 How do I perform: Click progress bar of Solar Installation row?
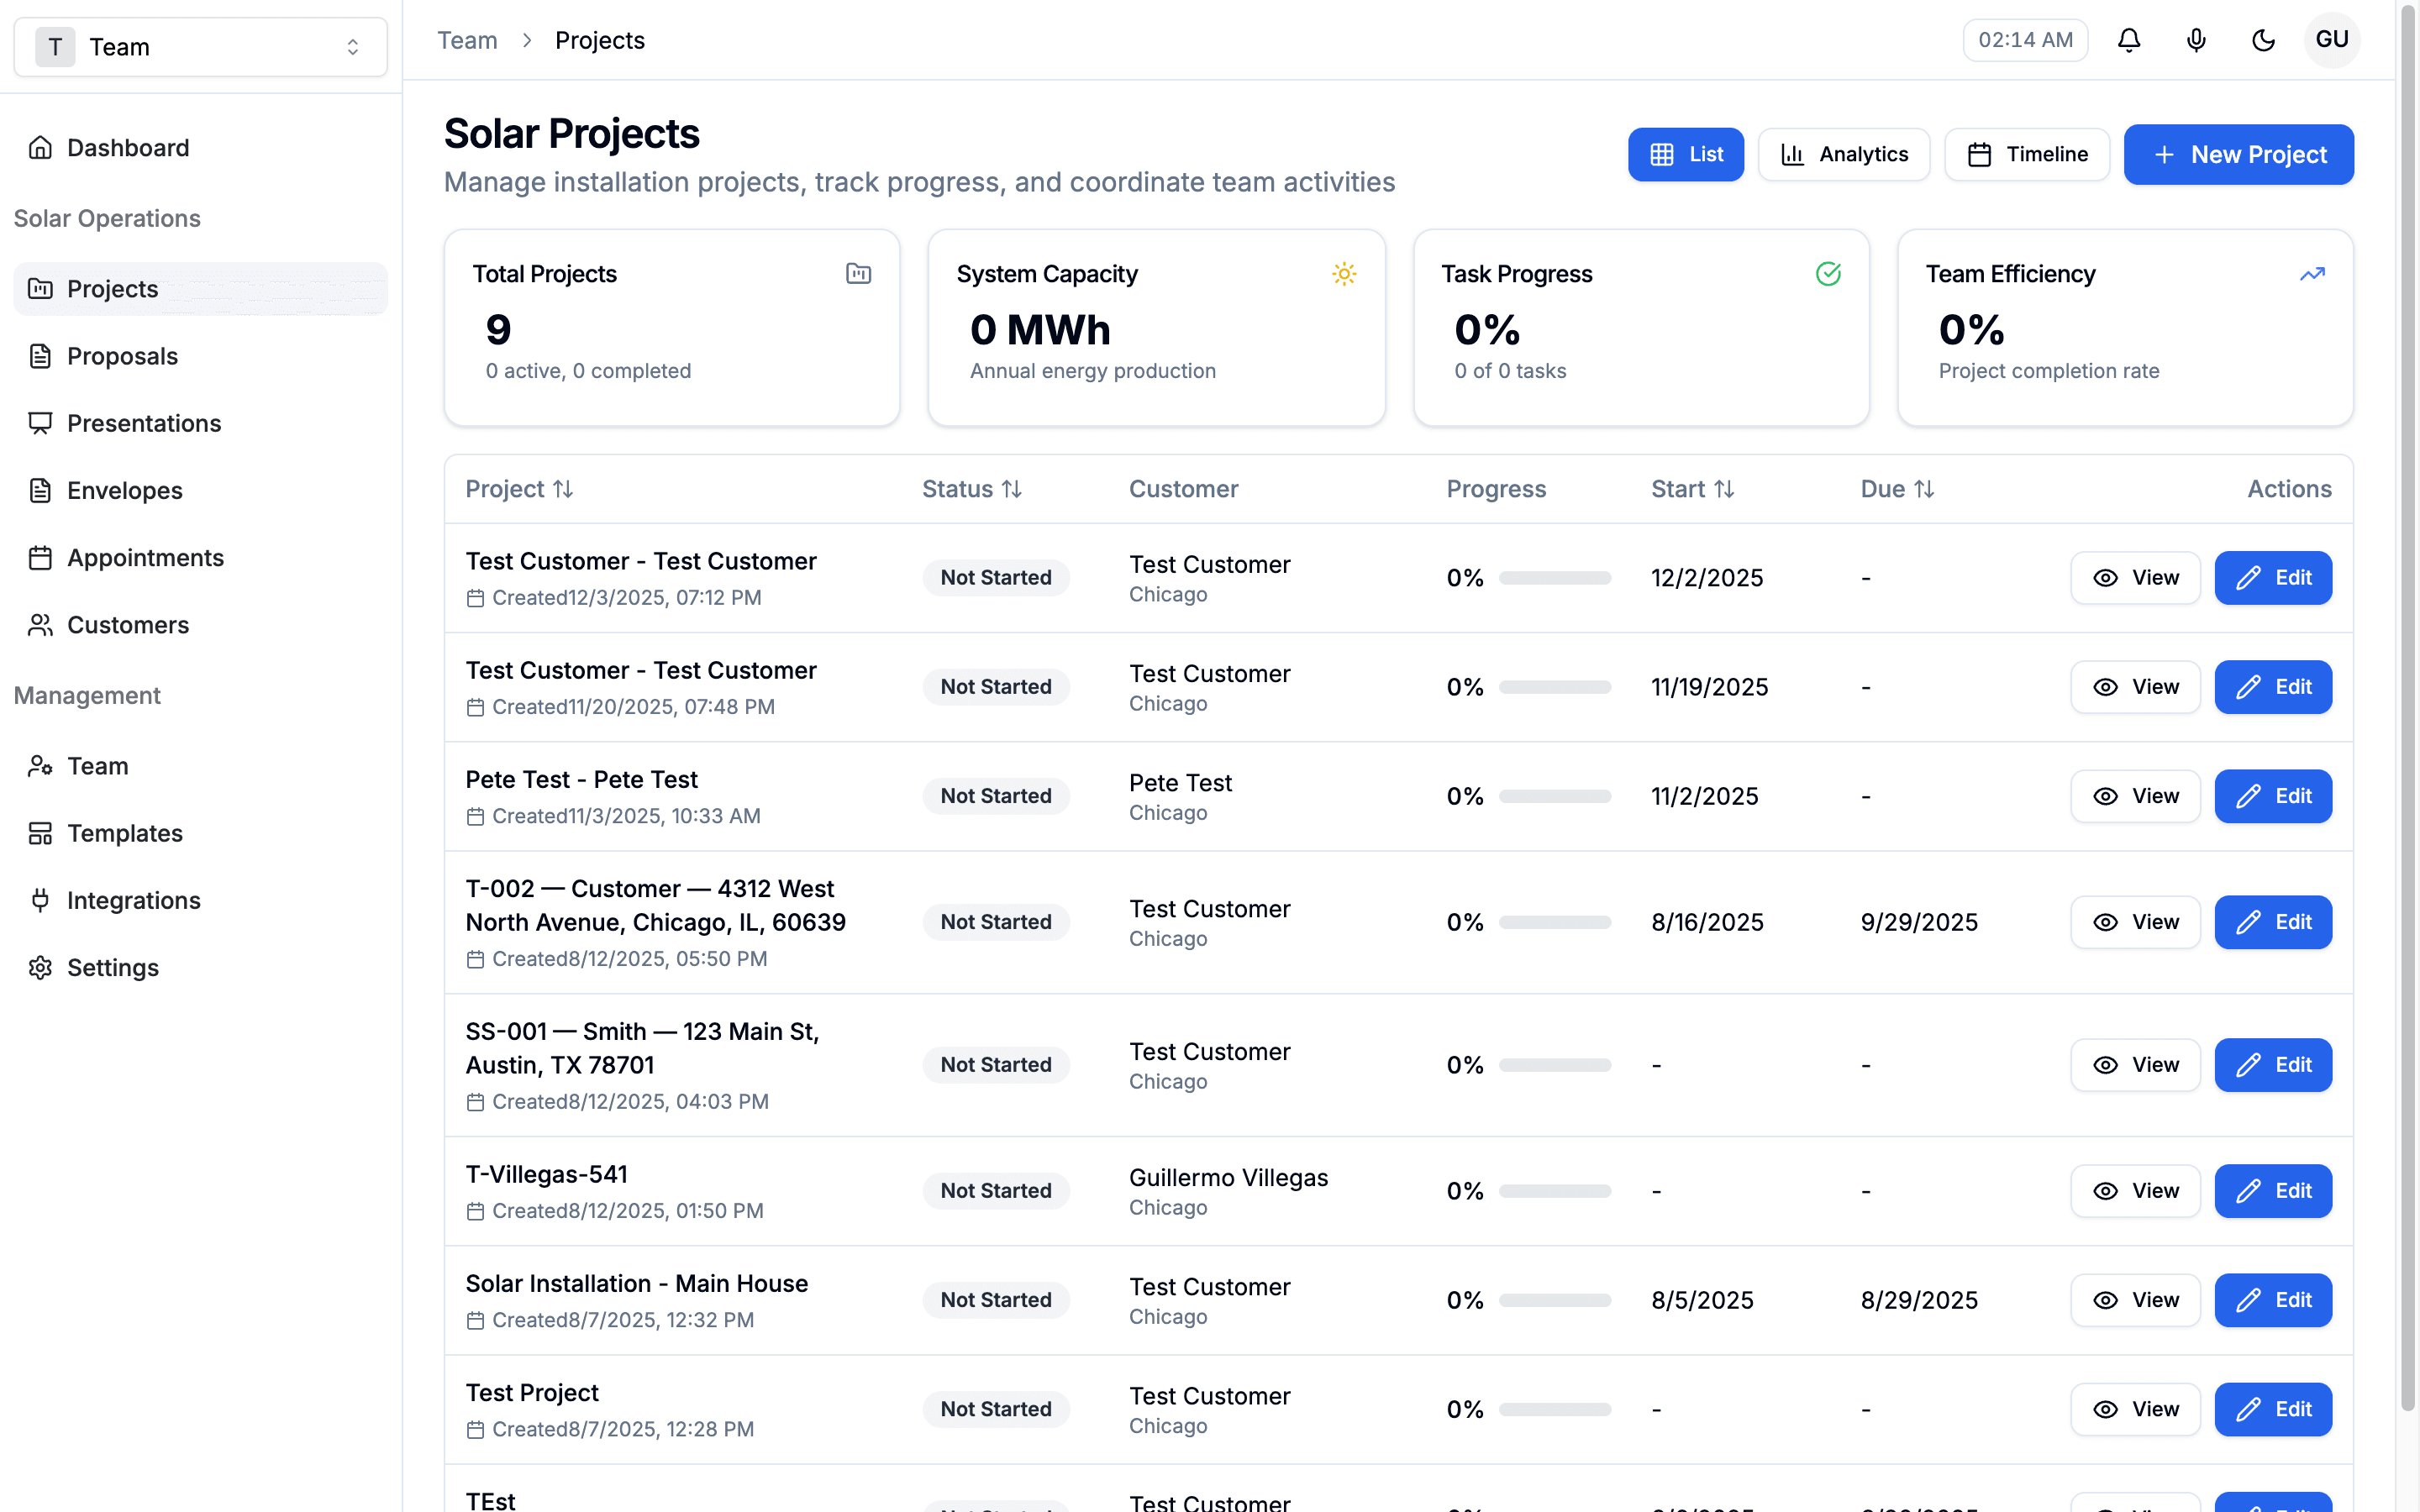(x=1554, y=1300)
